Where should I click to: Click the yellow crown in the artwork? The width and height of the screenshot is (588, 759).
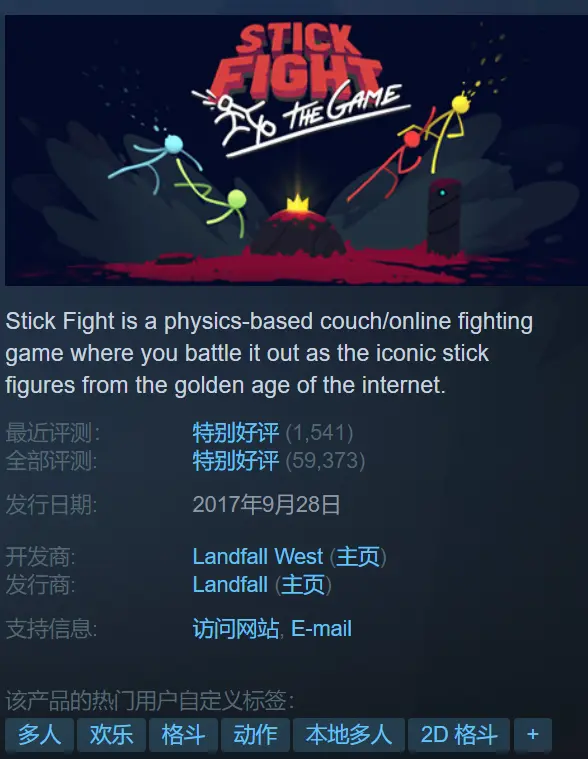pos(298,203)
